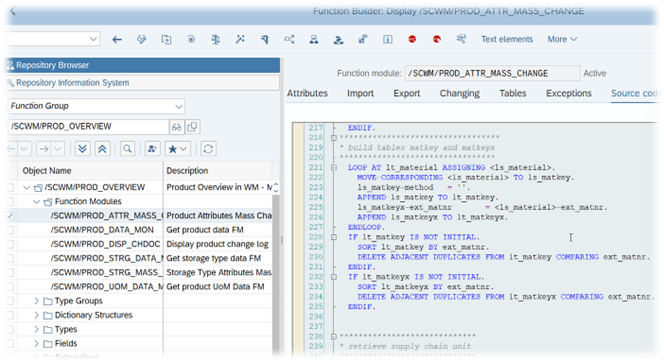The width and height of the screenshot is (664, 362).
Task: Check the Type Groups row checkbox
Action: [x=10, y=301]
